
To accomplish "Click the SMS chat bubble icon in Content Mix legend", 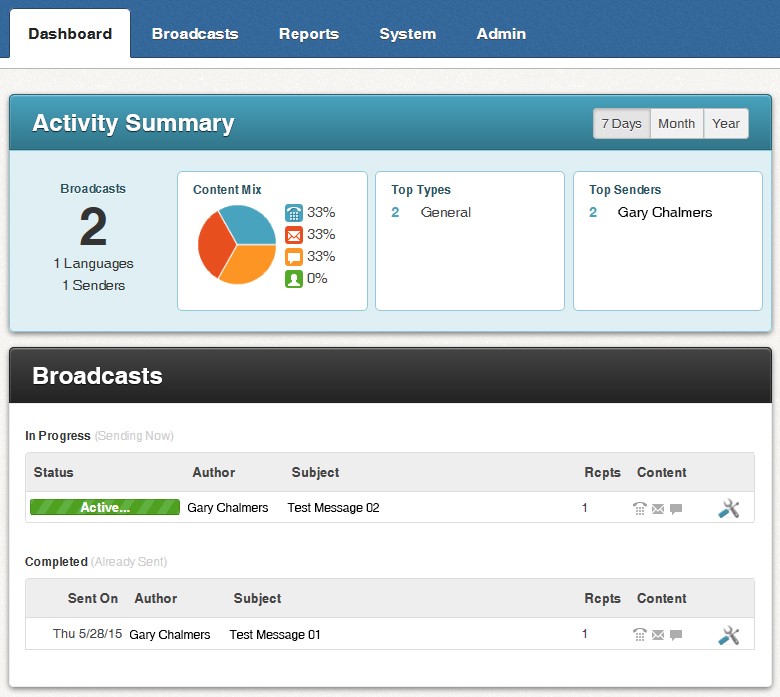I will [293, 257].
